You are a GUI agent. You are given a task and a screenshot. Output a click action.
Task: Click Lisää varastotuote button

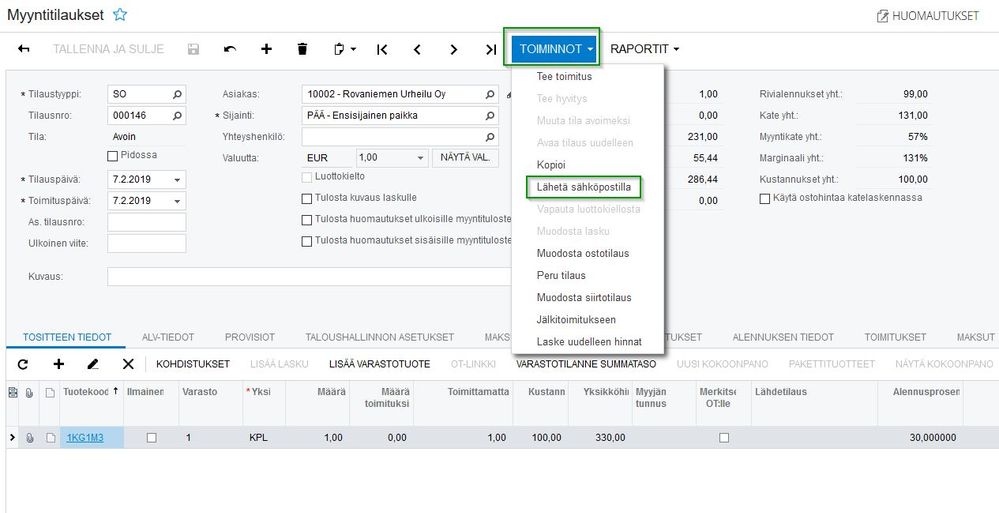tap(380, 364)
